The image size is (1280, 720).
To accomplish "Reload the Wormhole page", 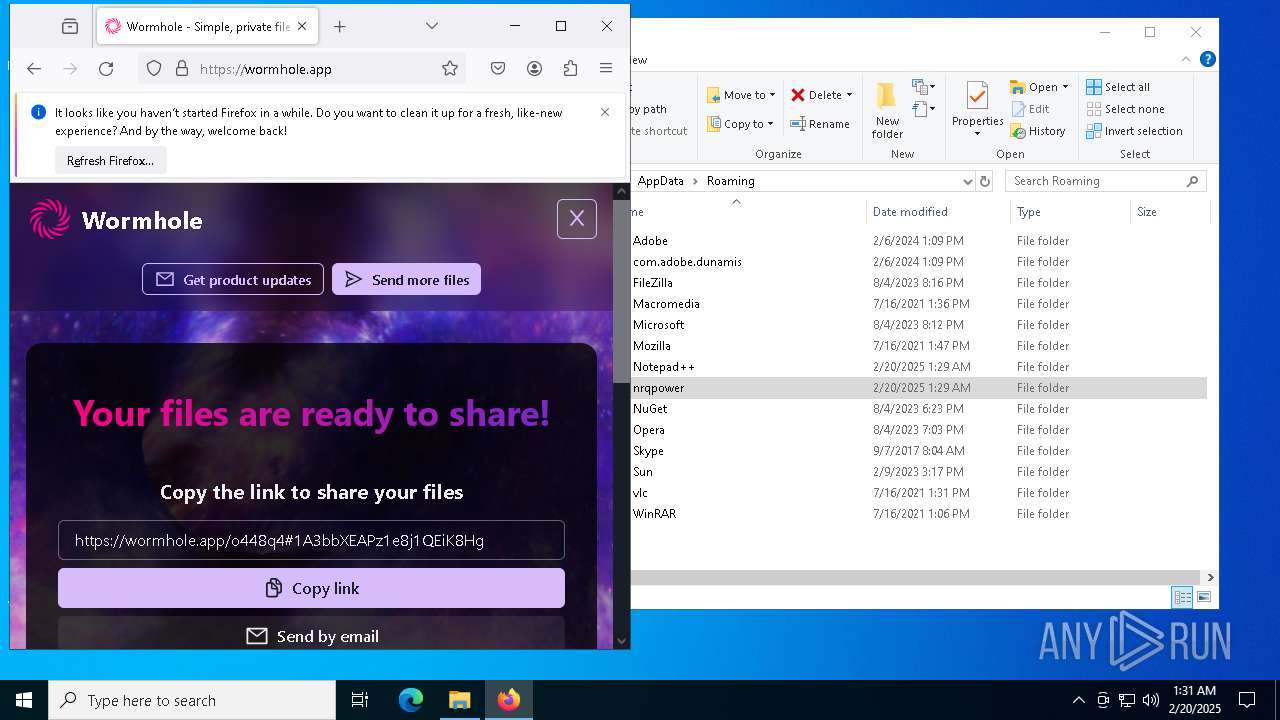I will 106,68.
